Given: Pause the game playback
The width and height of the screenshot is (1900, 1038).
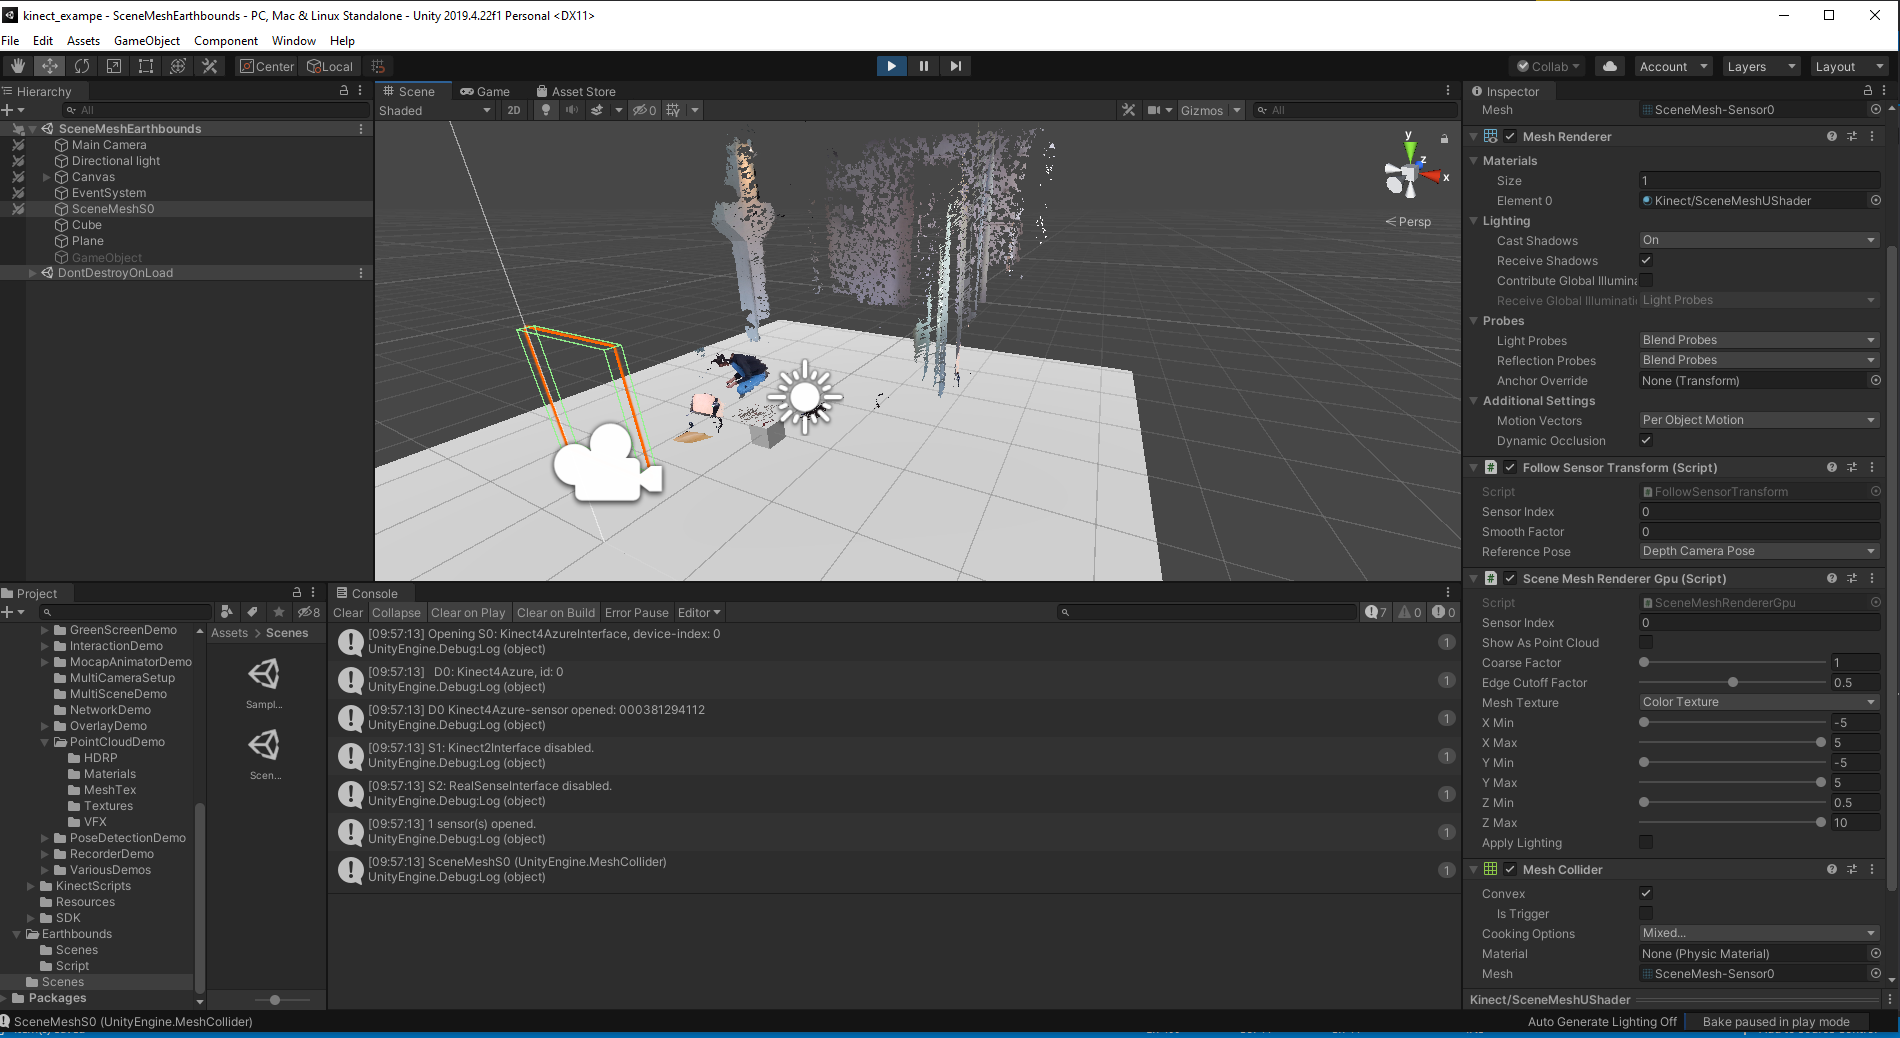Looking at the screenshot, I should [x=923, y=66].
